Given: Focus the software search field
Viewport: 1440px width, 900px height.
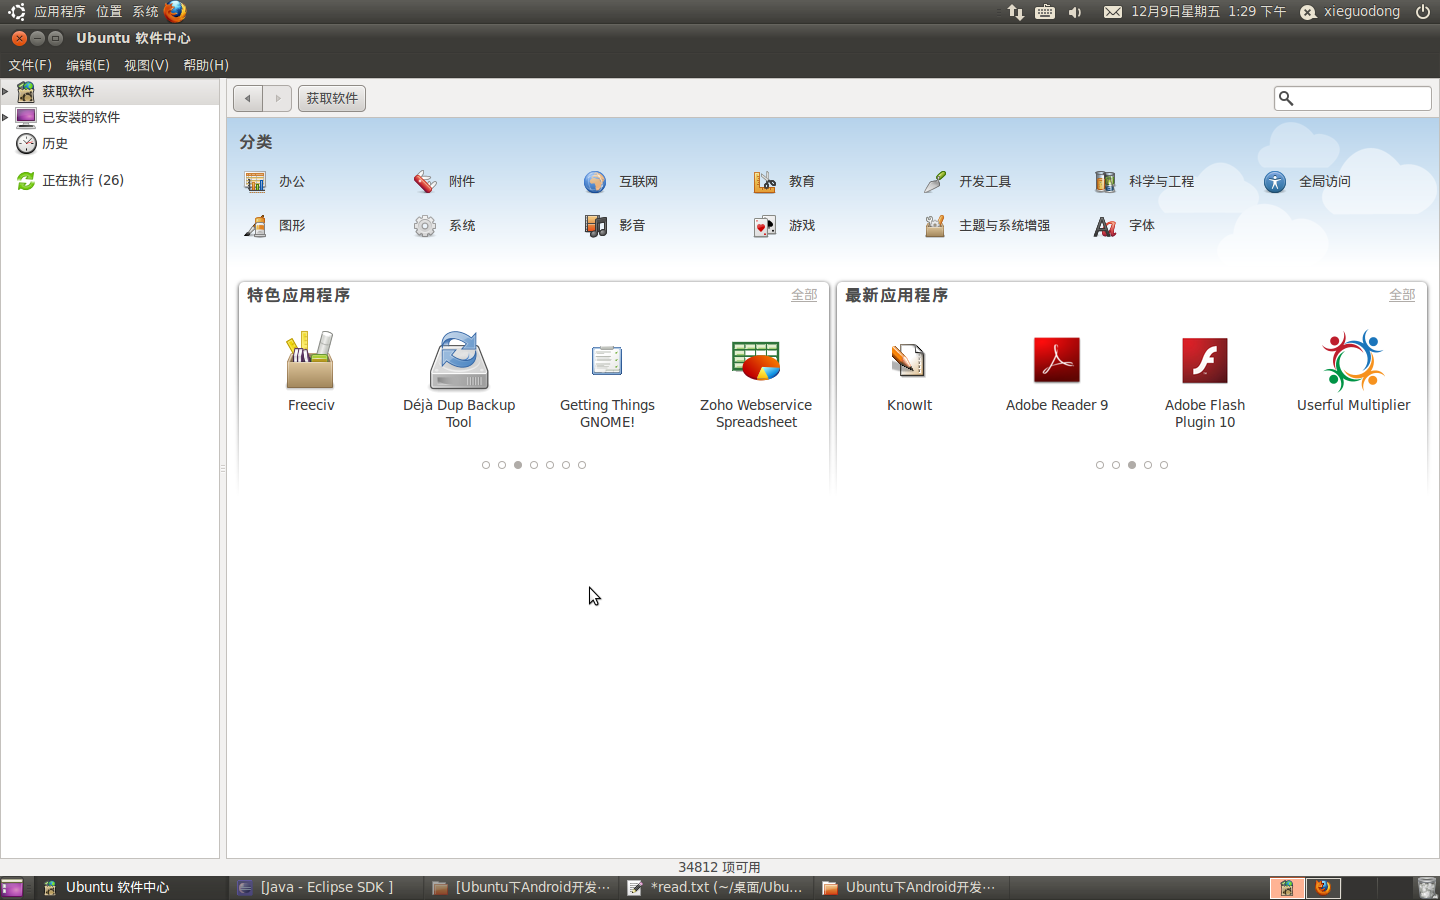Looking at the screenshot, I should pos(1353,98).
